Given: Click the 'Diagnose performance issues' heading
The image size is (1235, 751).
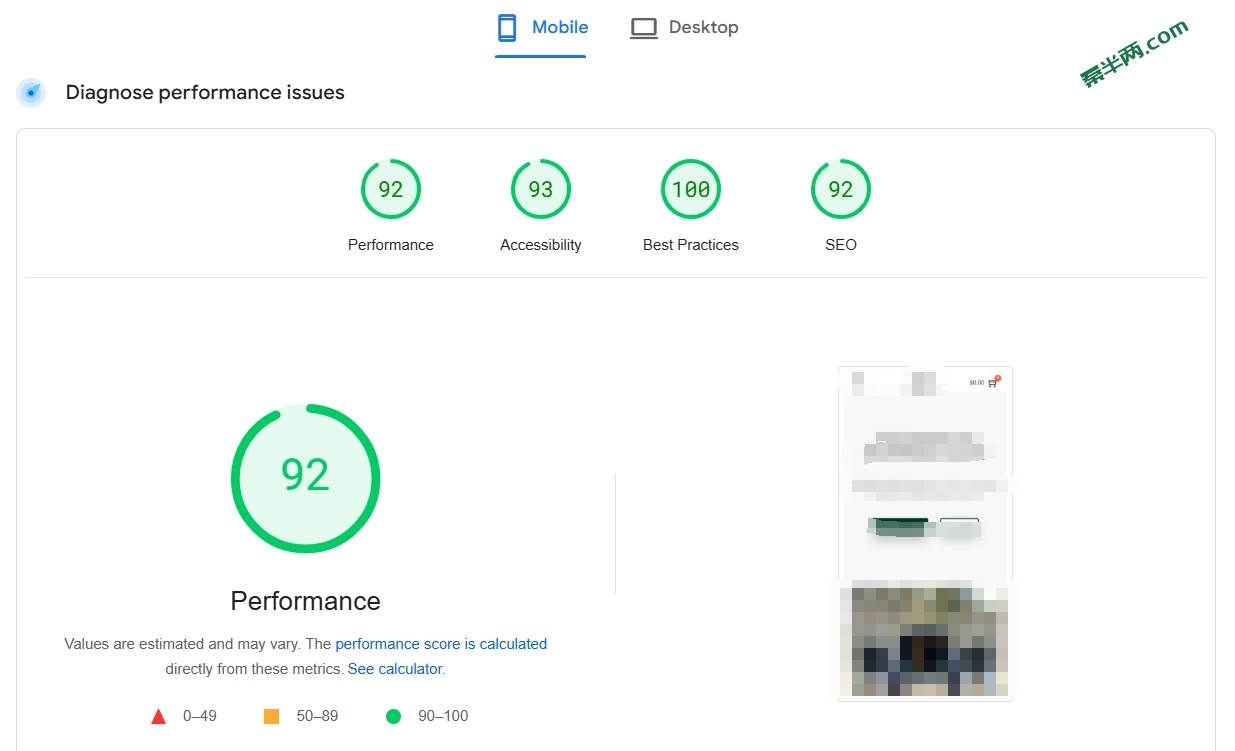Looking at the screenshot, I should pos(205,93).
